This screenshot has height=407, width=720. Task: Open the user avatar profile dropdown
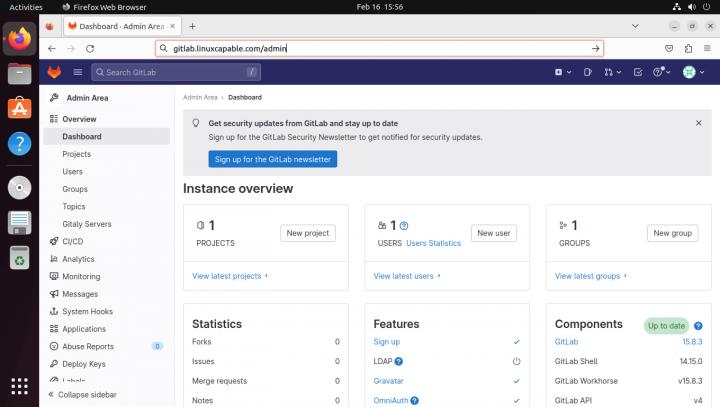coord(692,72)
